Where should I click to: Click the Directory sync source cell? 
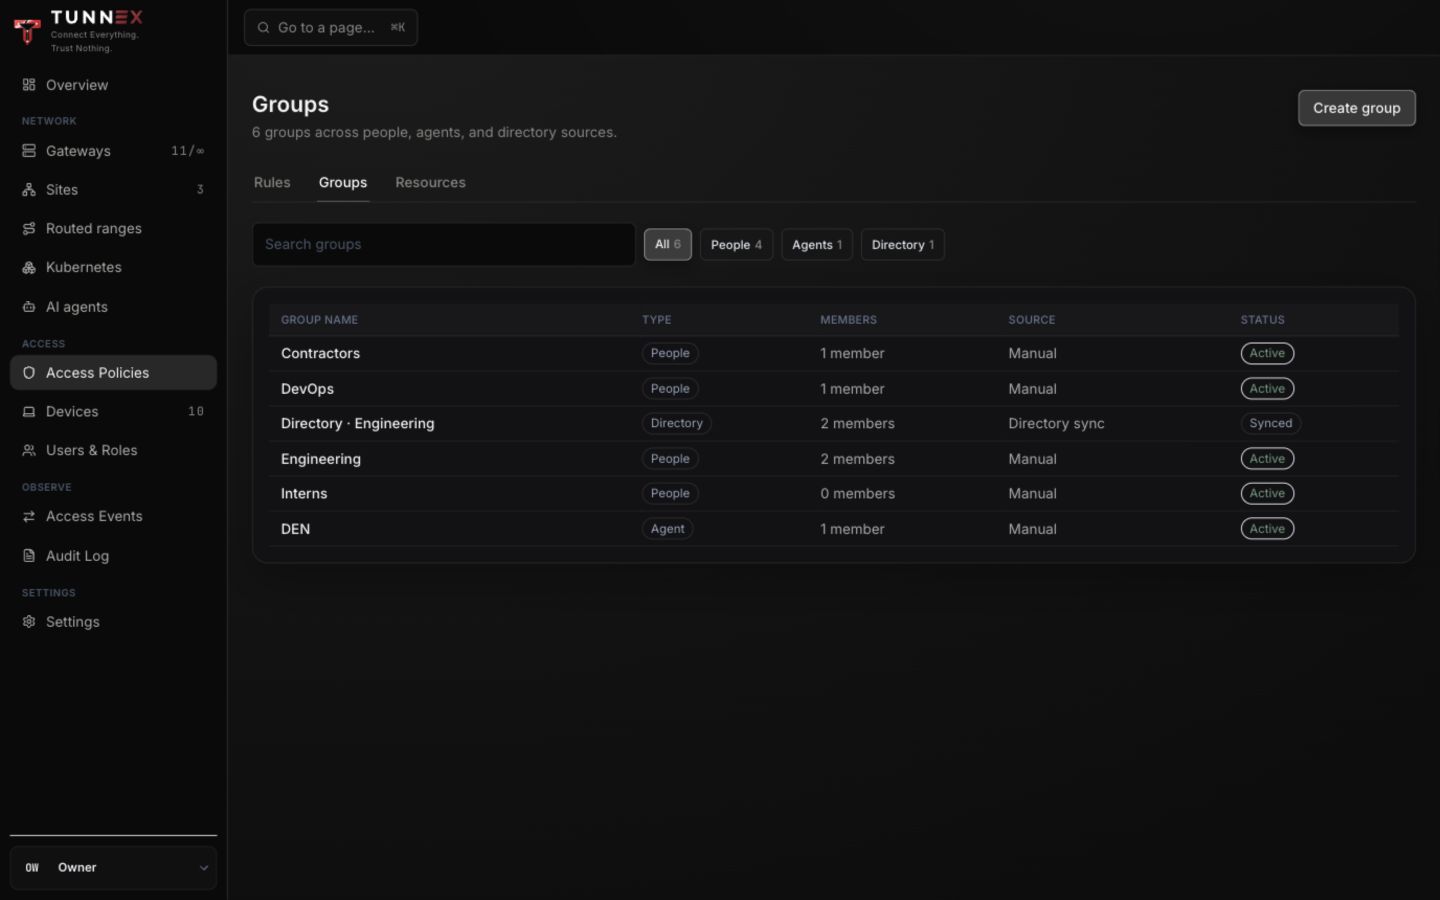point(1056,424)
